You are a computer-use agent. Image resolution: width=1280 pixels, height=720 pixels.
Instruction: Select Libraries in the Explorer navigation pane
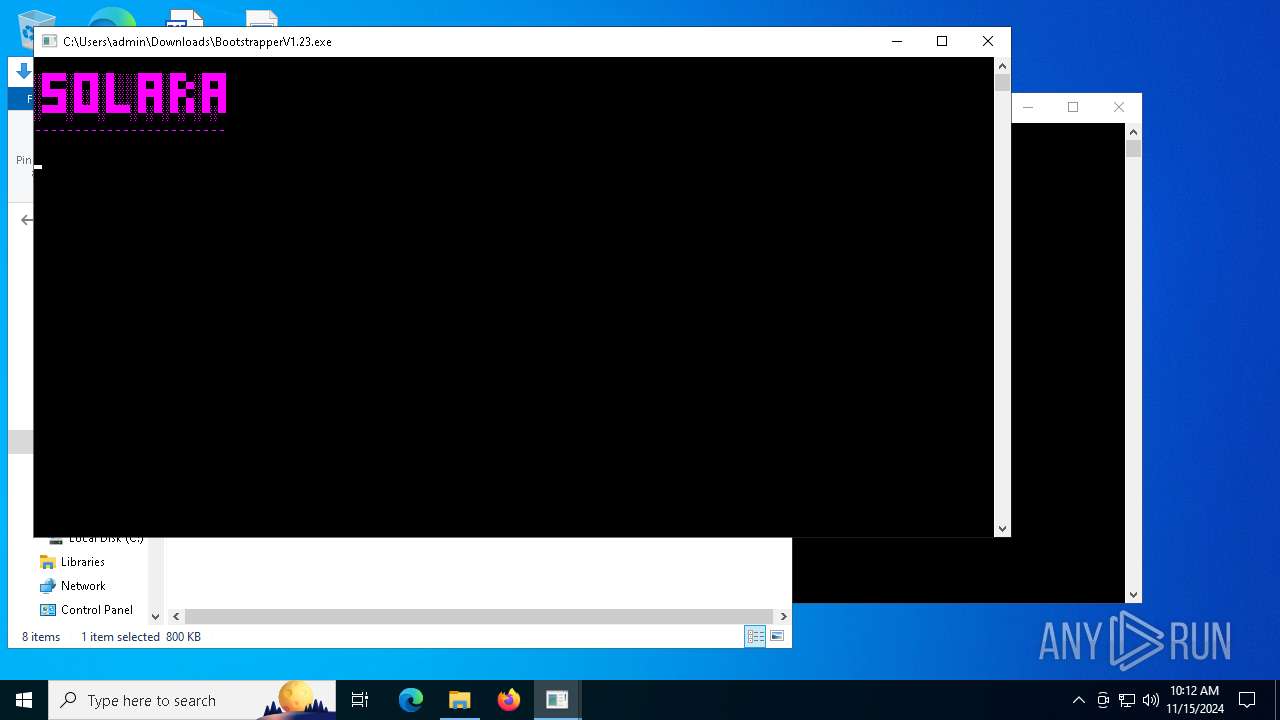pos(82,562)
